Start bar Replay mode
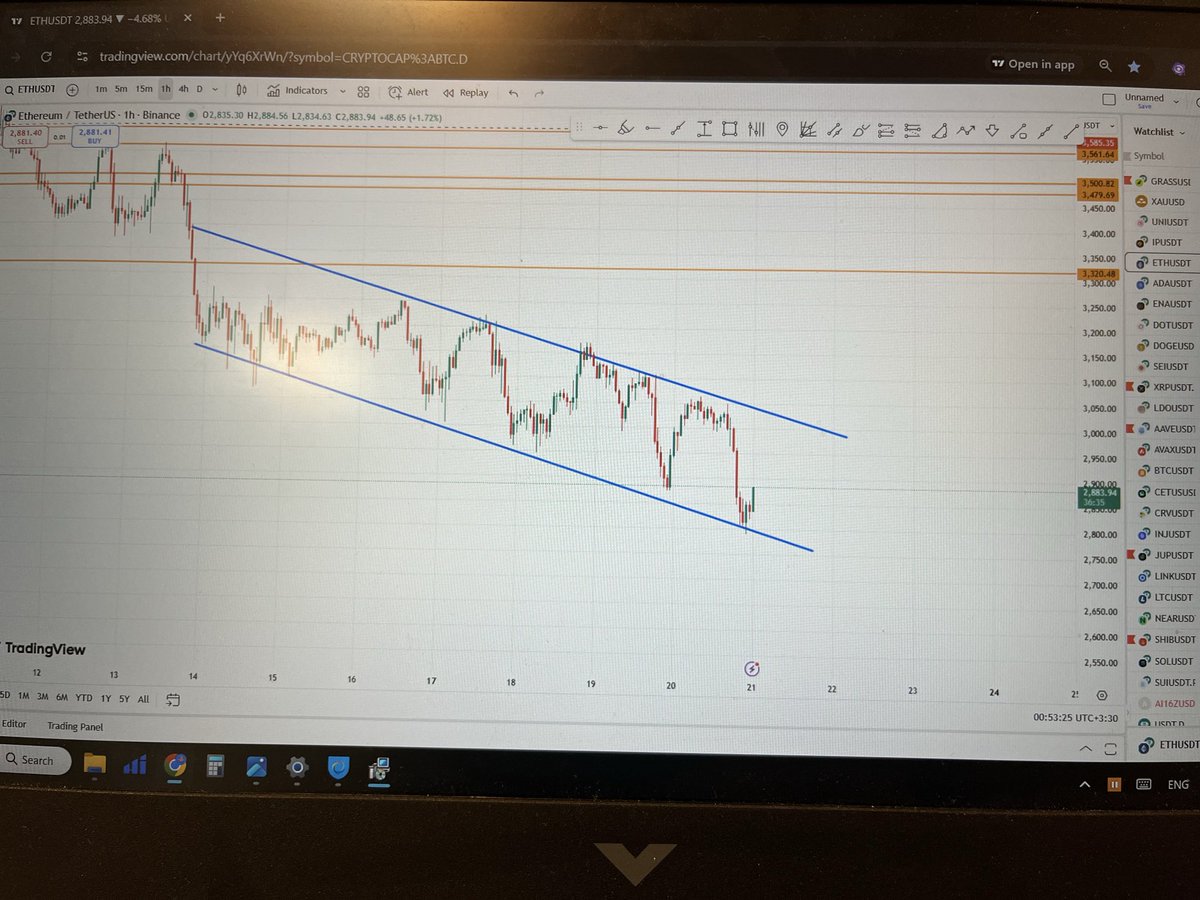The width and height of the screenshot is (1200, 900). pos(467,92)
